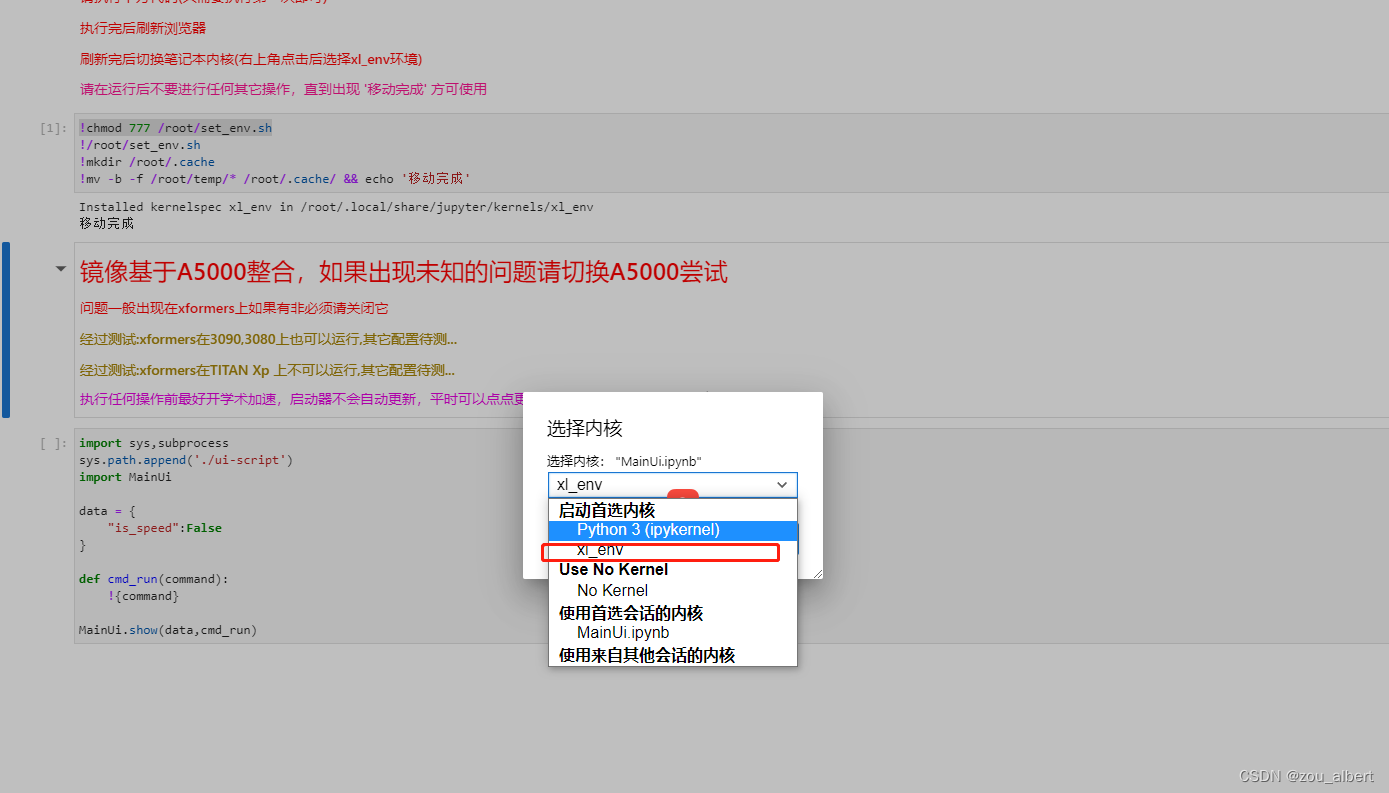Image resolution: width=1389 pixels, height=793 pixels.
Task: Click the empty [ ]: prompt of MainUi cell
Action: tap(52, 443)
